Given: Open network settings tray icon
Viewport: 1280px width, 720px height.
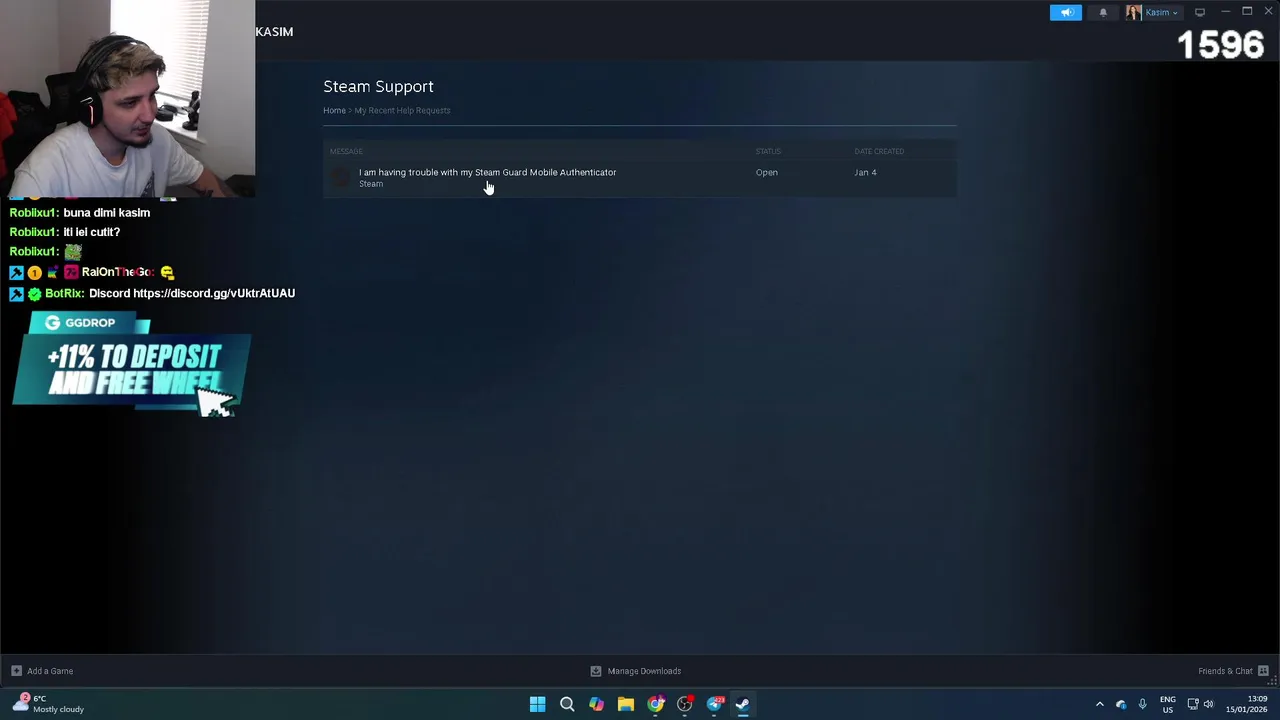Looking at the screenshot, I should (1193, 704).
